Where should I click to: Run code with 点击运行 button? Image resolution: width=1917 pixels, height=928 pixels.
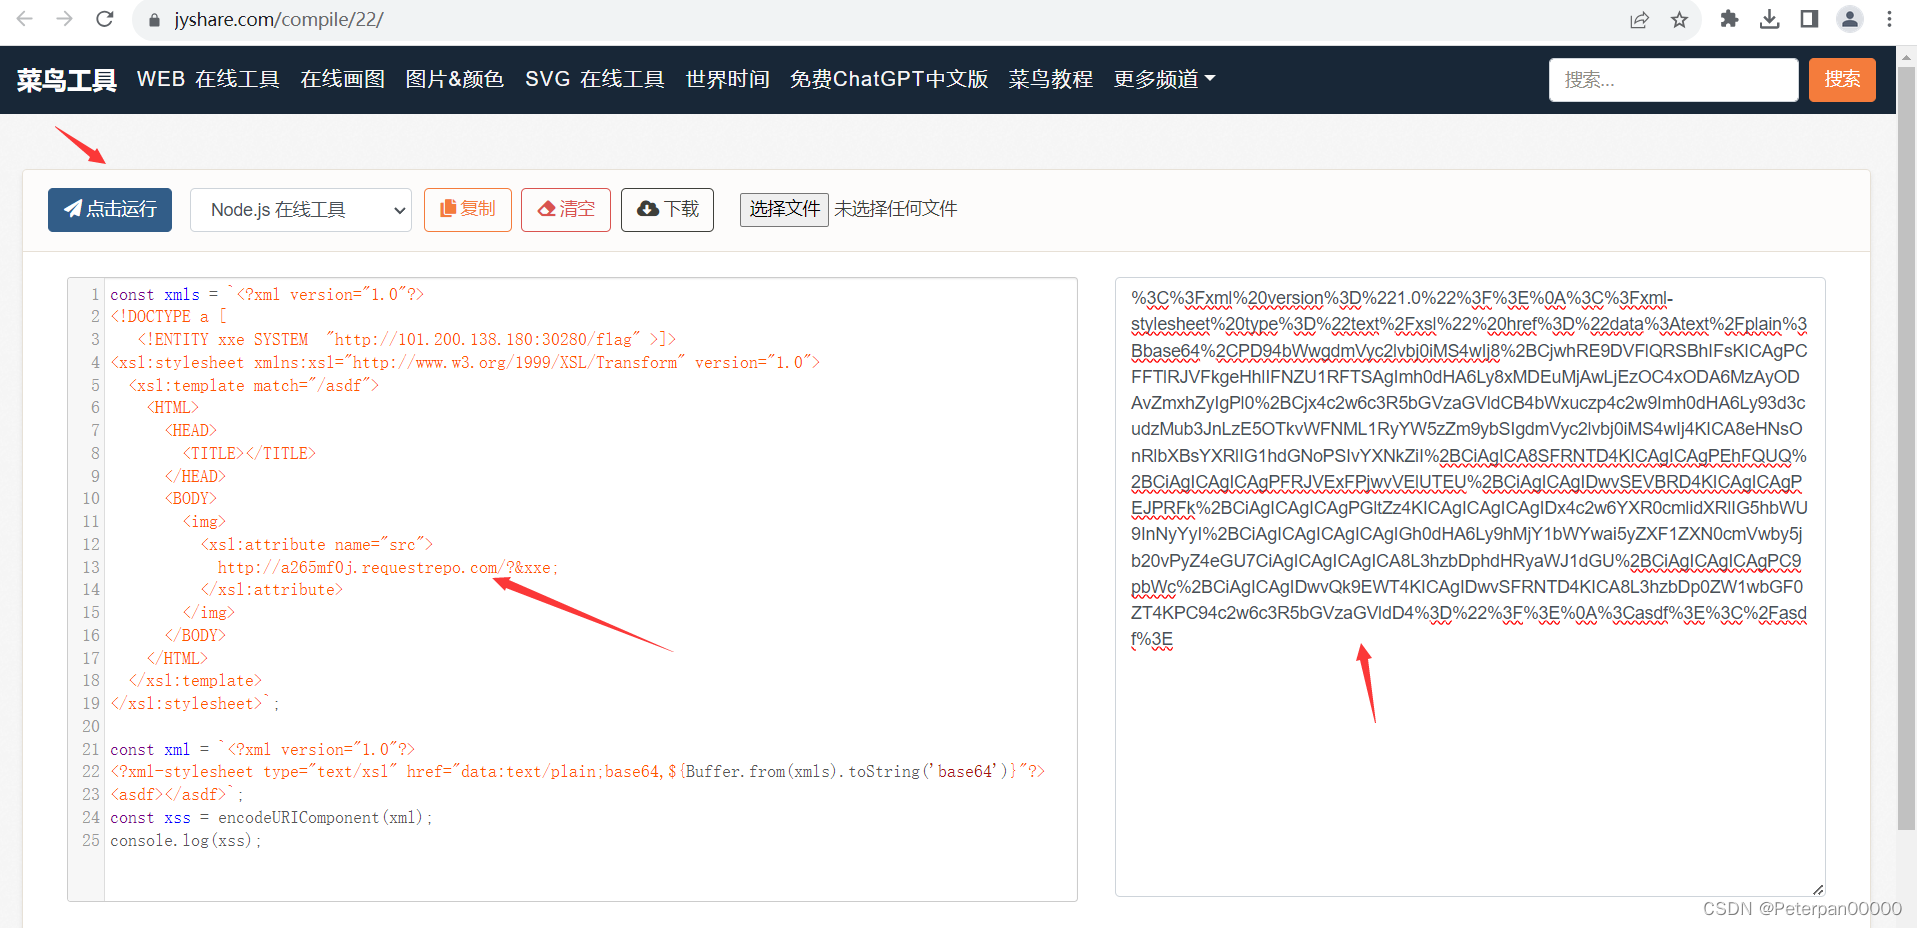point(110,210)
